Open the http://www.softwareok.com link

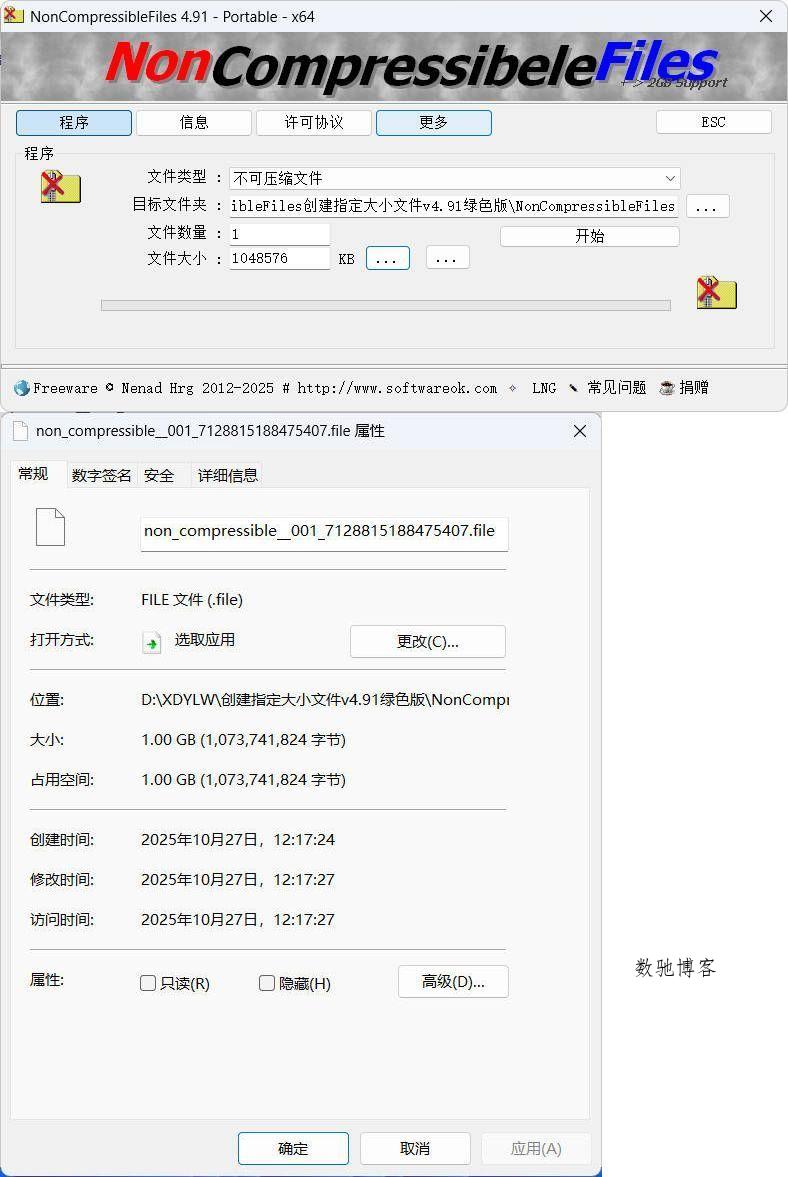click(397, 388)
